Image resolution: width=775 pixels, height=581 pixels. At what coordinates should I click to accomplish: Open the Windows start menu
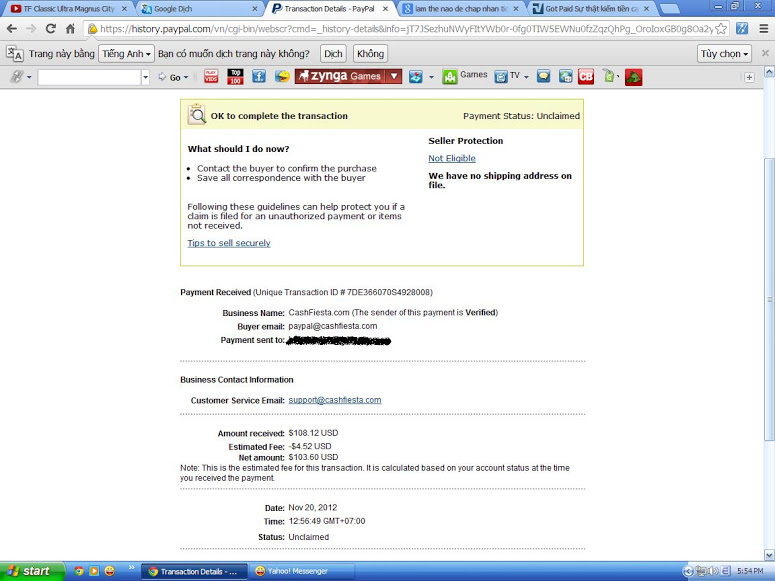[31, 571]
